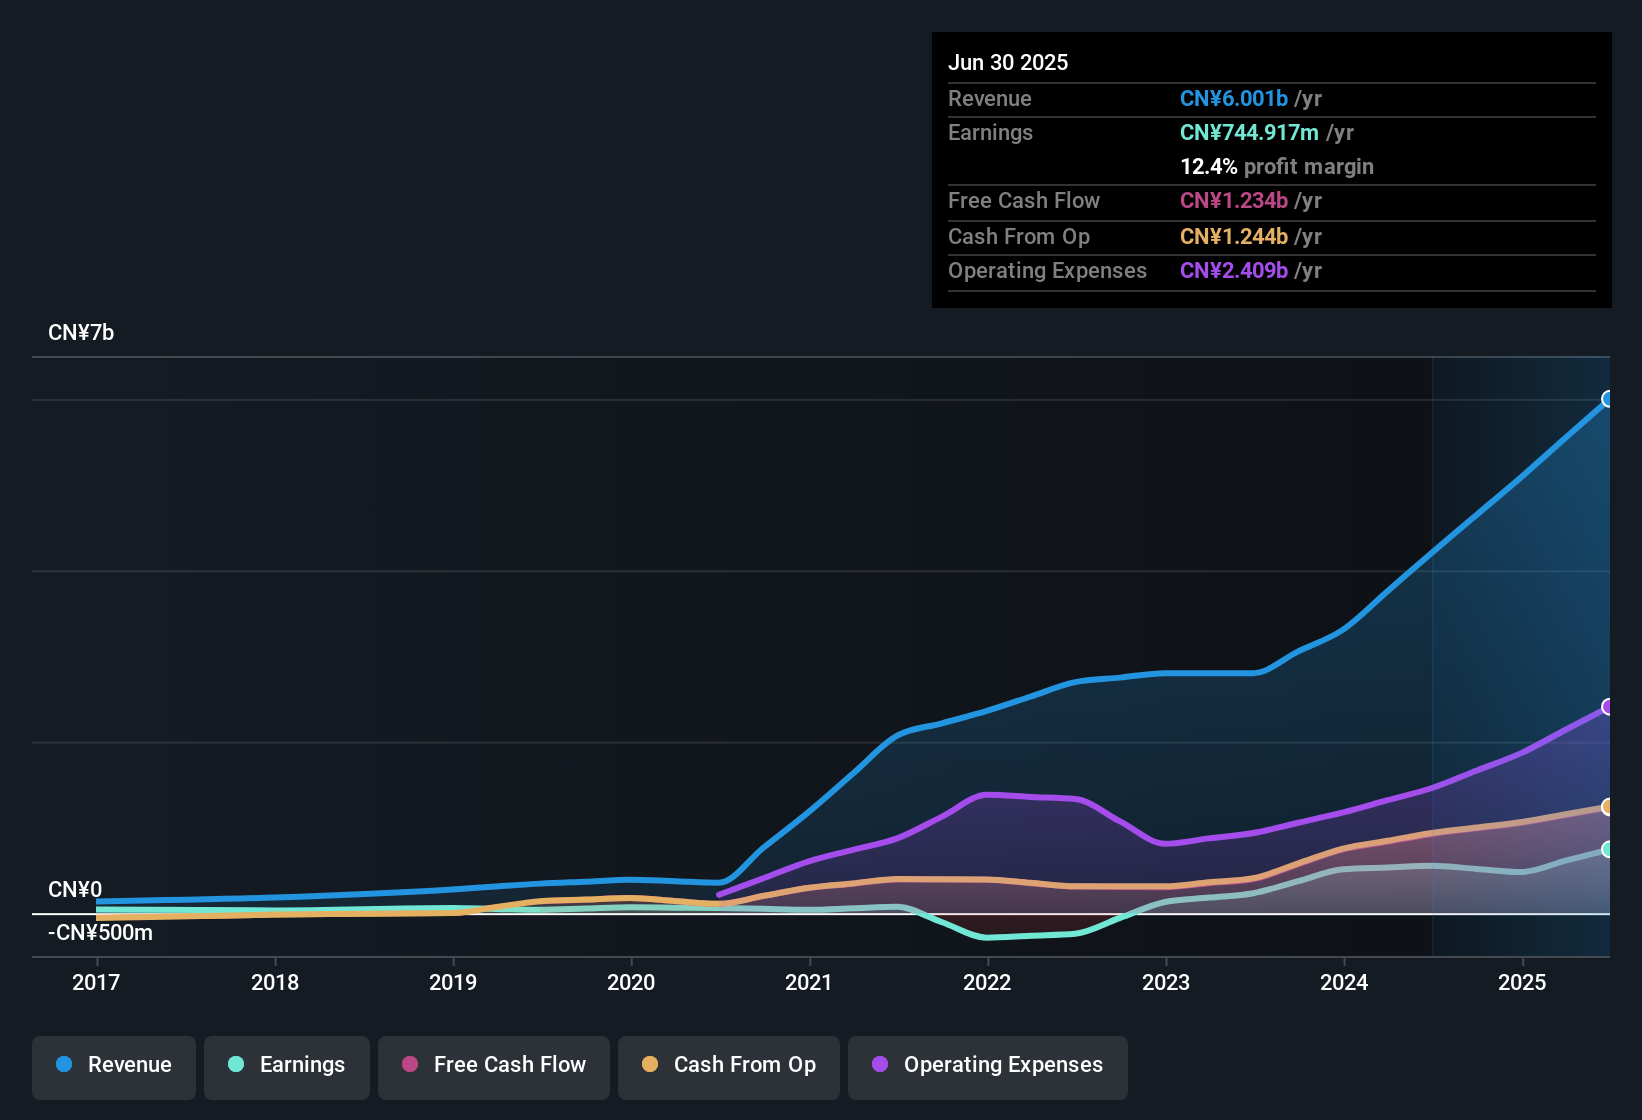Click the Free Cash Flow value CN¥1.234b
Image resolution: width=1642 pixels, height=1120 pixels.
[1233, 200]
